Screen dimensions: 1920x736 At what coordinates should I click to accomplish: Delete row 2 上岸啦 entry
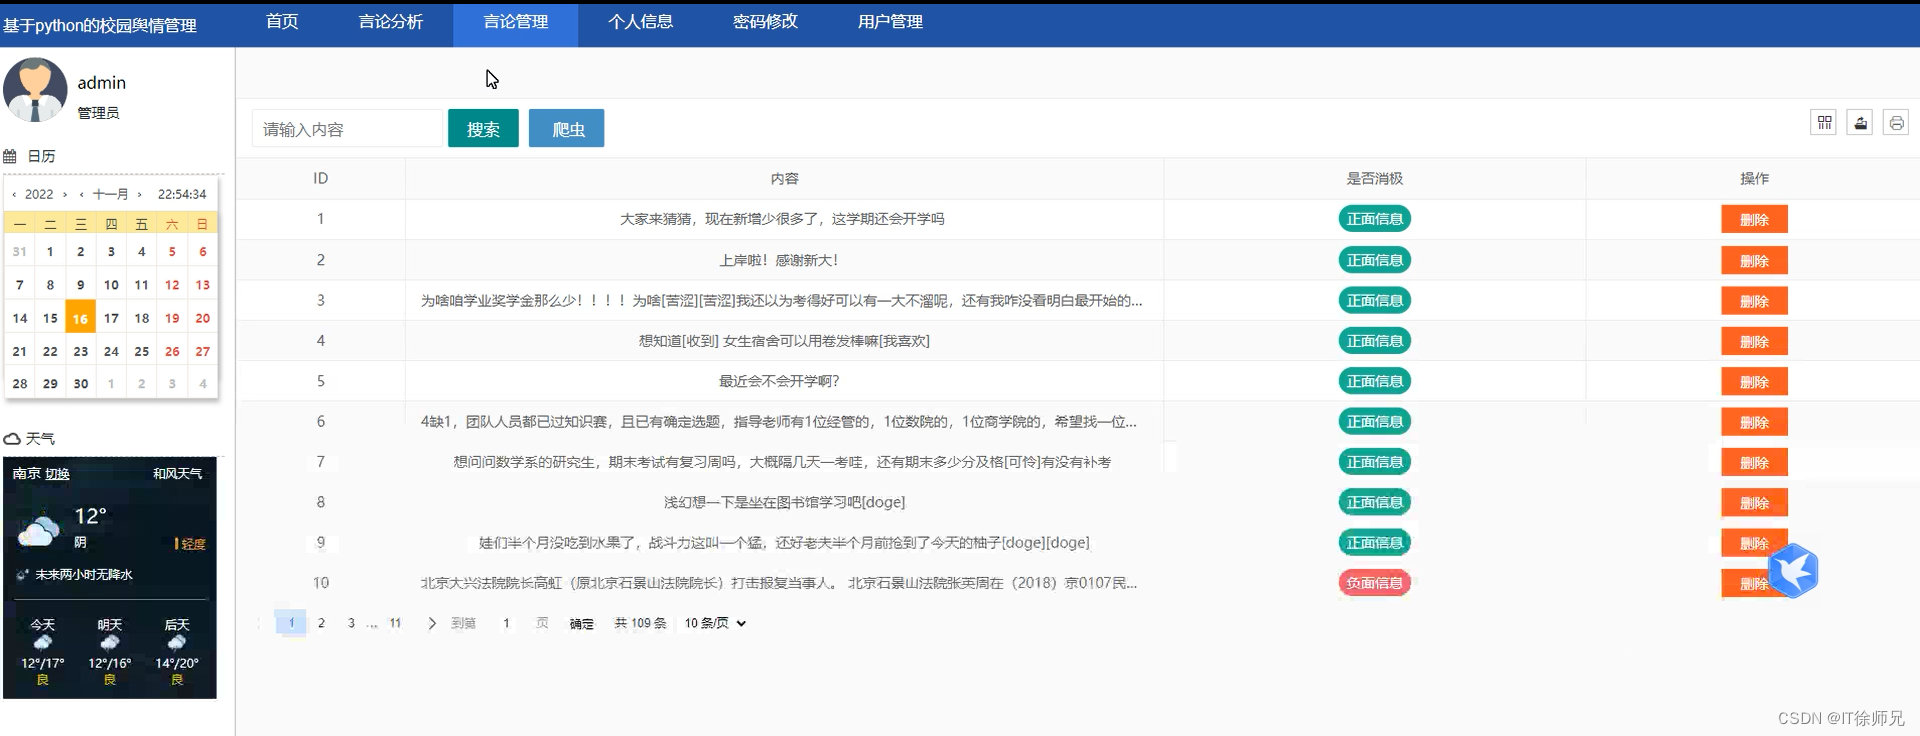pos(1754,260)
